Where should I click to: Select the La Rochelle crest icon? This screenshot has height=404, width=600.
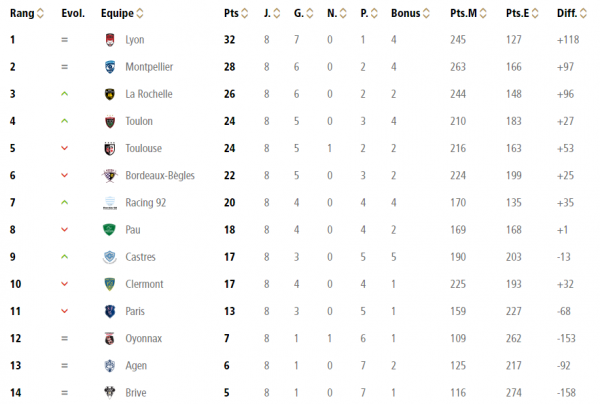coord(110,94)
